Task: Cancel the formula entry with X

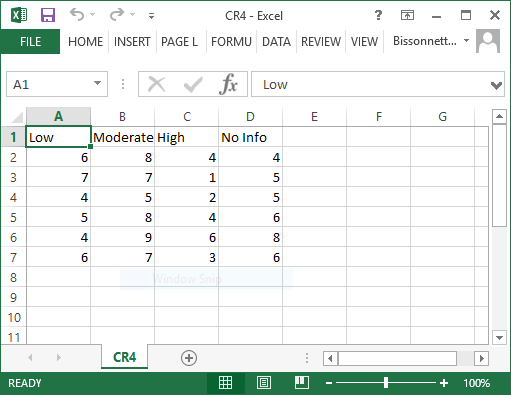Action: (157, 84)
